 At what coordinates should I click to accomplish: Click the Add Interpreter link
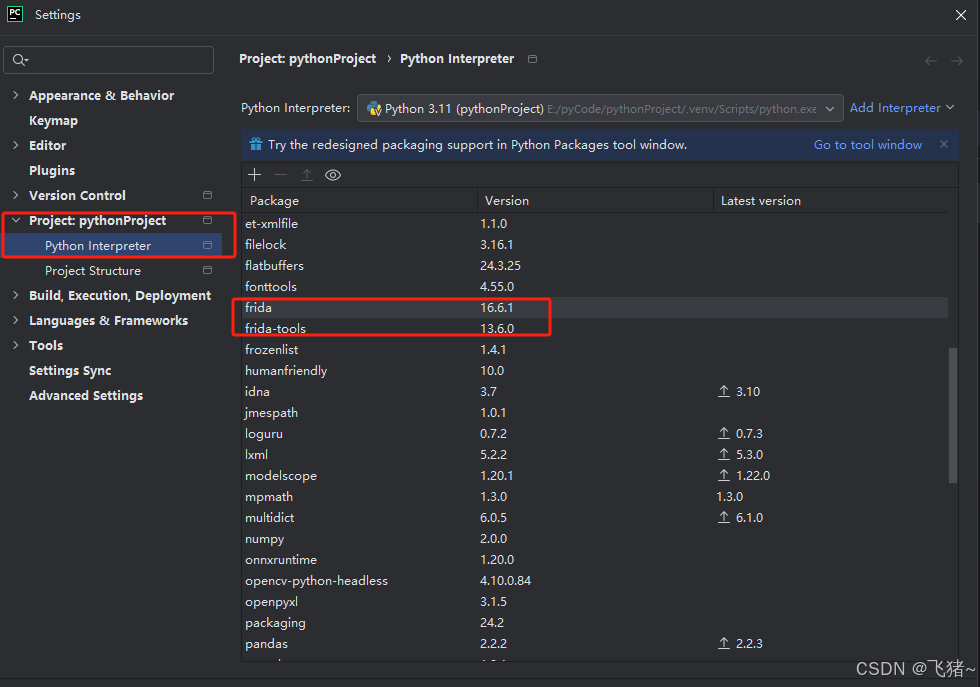click(x=895, y=108)
